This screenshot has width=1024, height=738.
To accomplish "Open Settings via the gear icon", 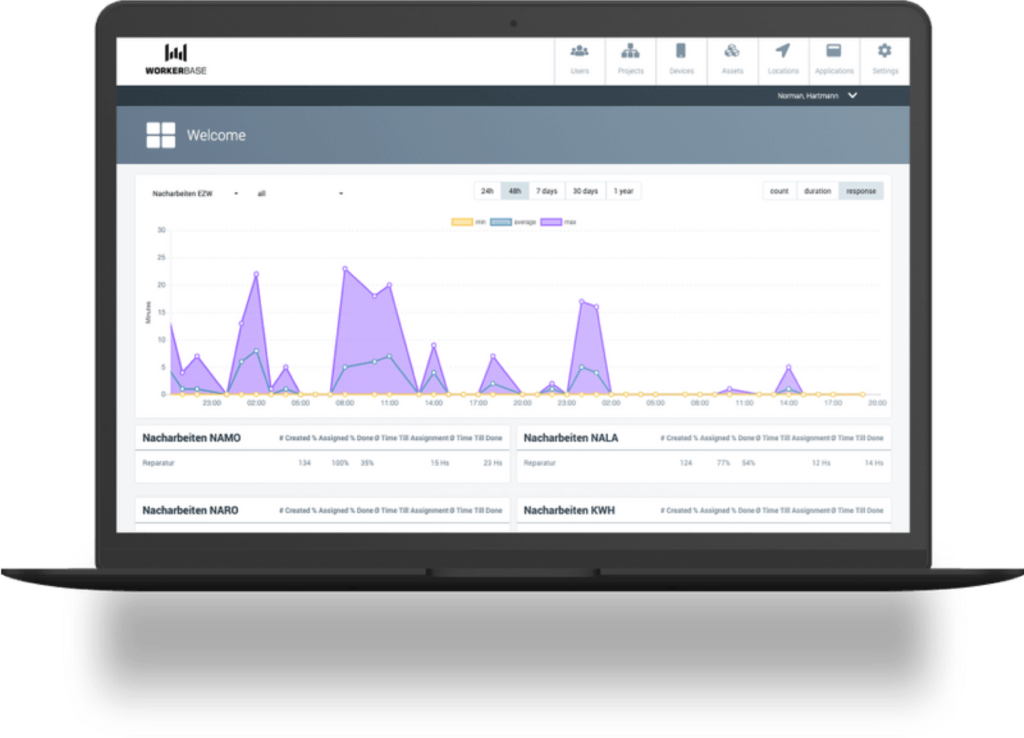I will [x=884, y=51].
